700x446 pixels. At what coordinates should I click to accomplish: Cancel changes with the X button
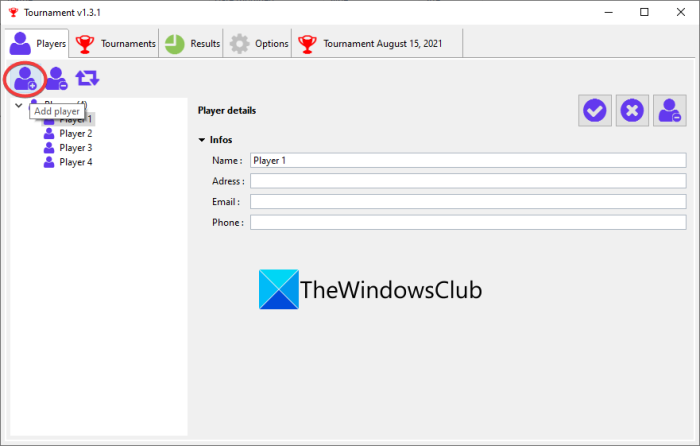(632, 110)
